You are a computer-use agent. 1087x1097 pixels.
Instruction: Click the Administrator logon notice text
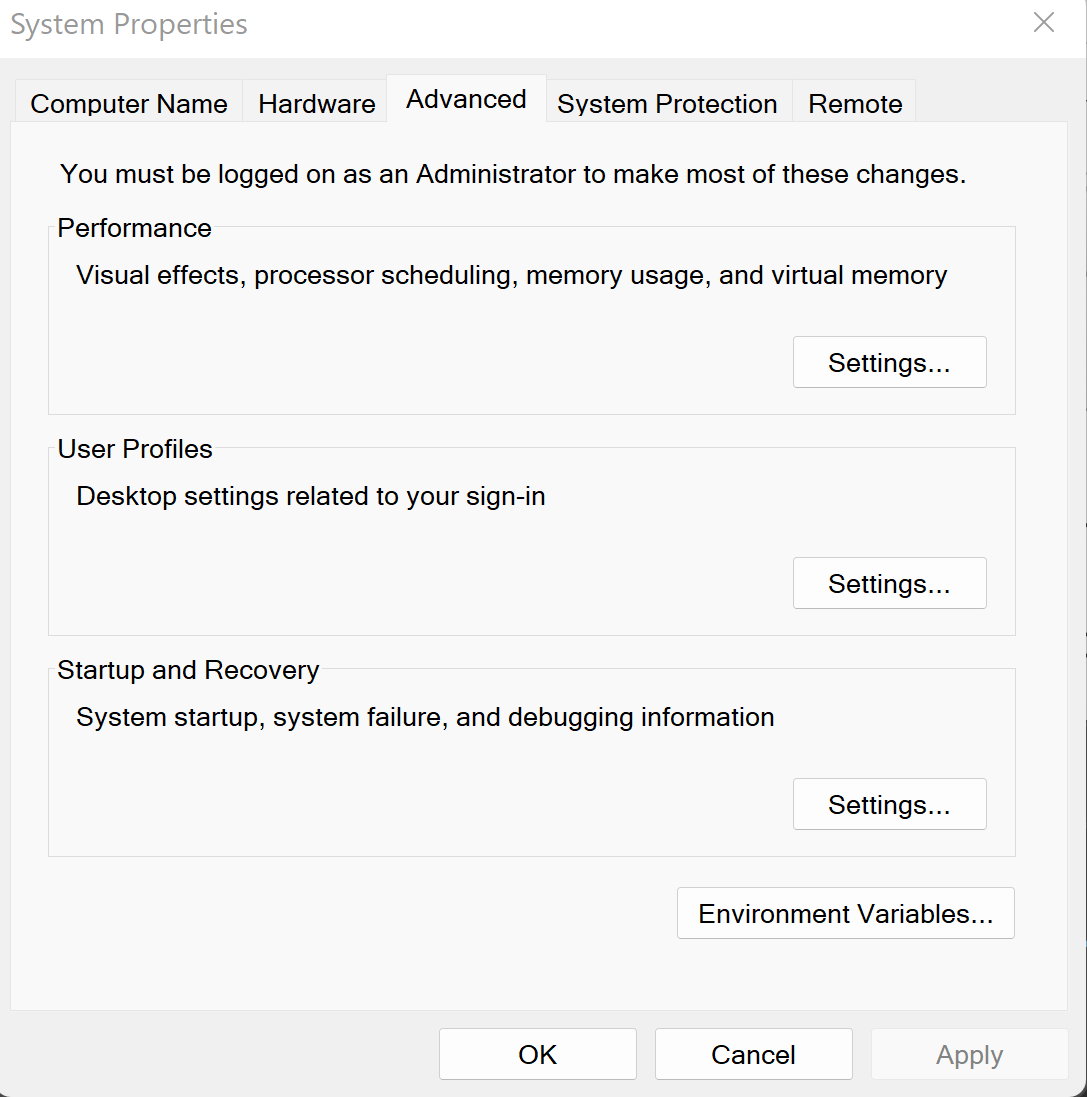tap(513, 174)
